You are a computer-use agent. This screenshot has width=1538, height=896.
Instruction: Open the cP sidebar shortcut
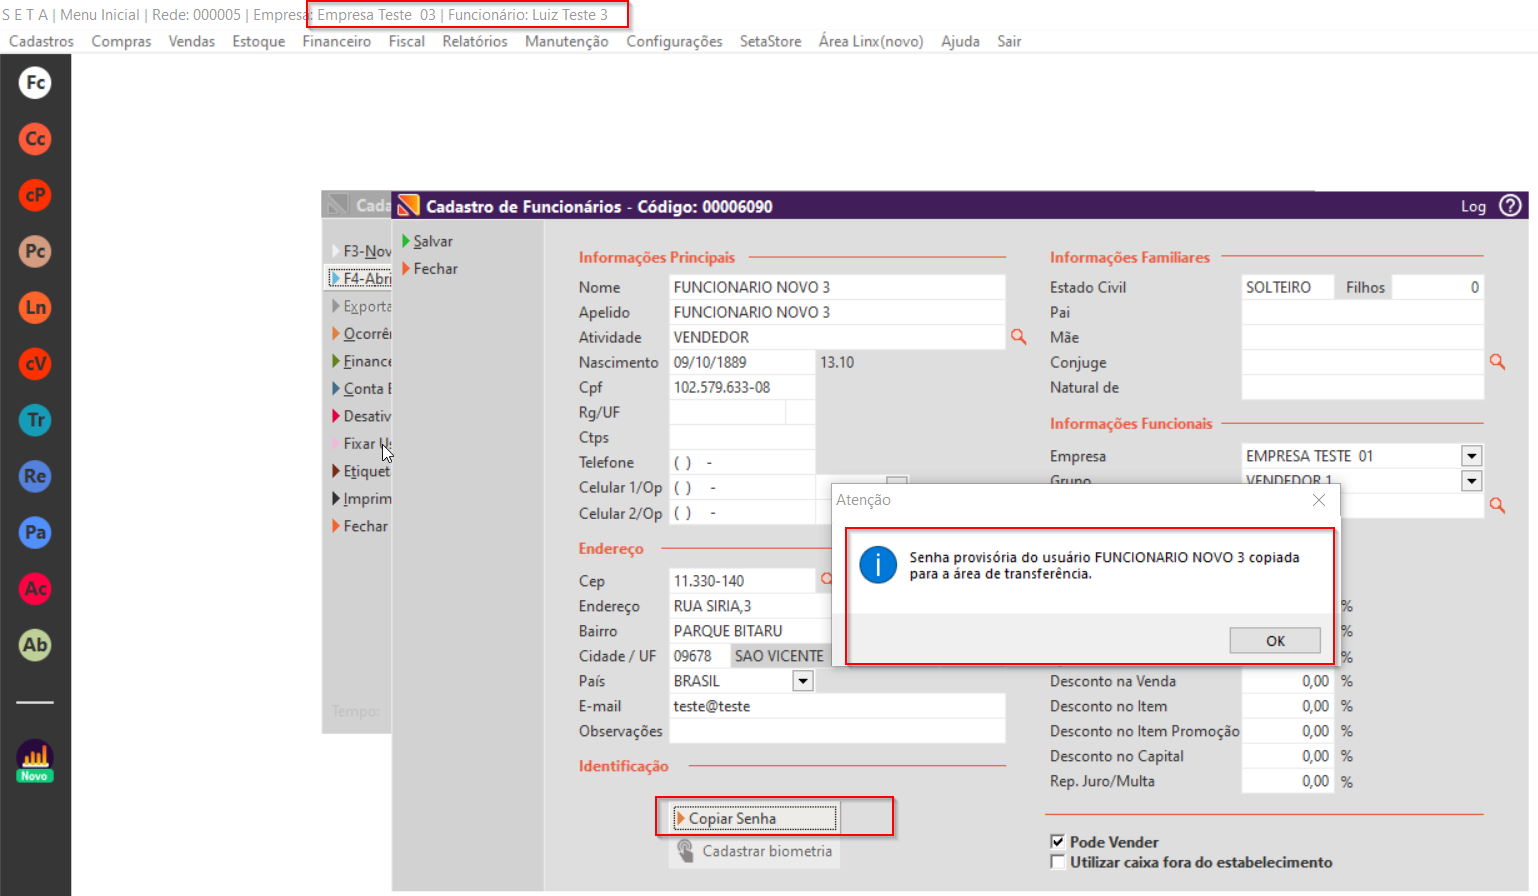point(35,195)
